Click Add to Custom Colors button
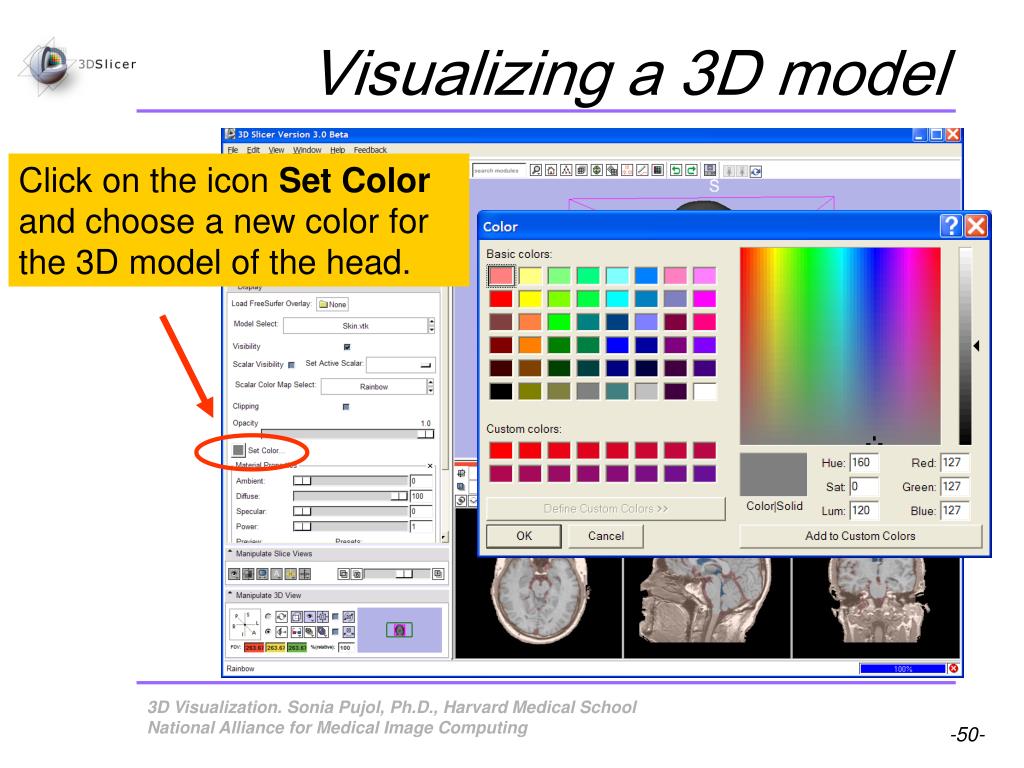The height and width of the screenshot is (768, 1024). pos(860,536)
